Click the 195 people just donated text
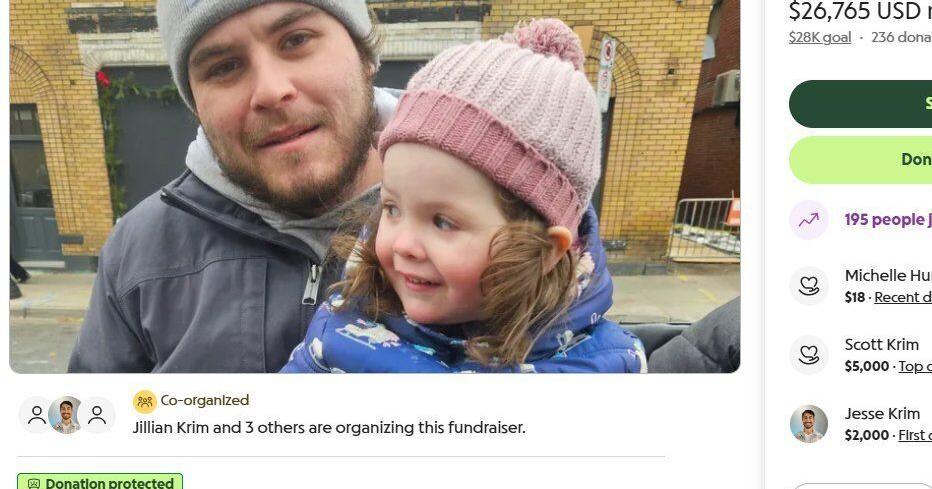This screenshot has width=932, height=489. [x=888, y=220]
